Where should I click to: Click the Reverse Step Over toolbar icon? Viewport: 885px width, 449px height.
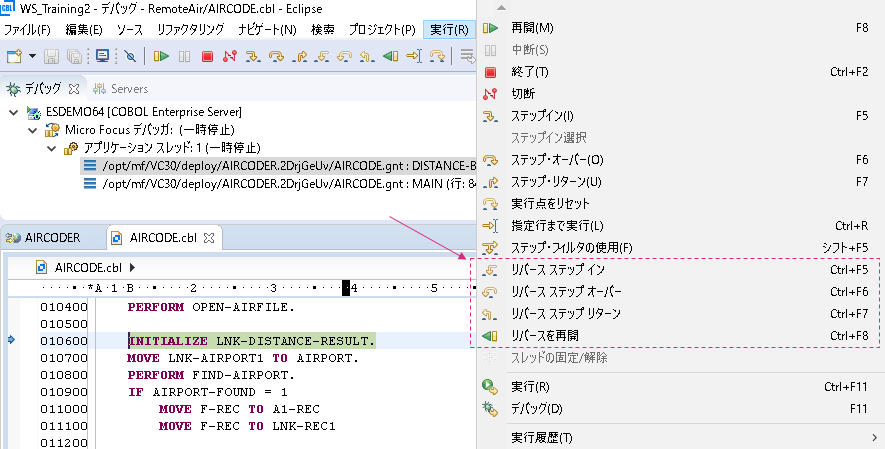(344, 56)
